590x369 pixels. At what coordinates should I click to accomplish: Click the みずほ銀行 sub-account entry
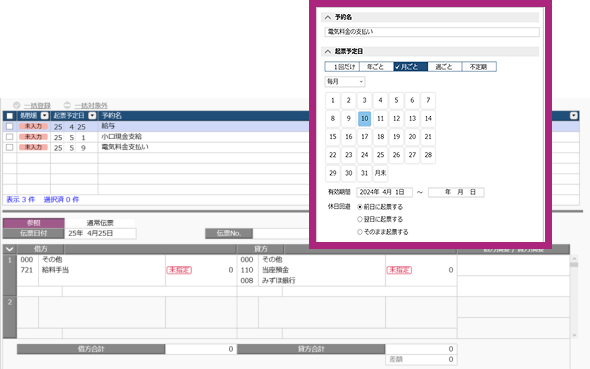tap(278, 281)
